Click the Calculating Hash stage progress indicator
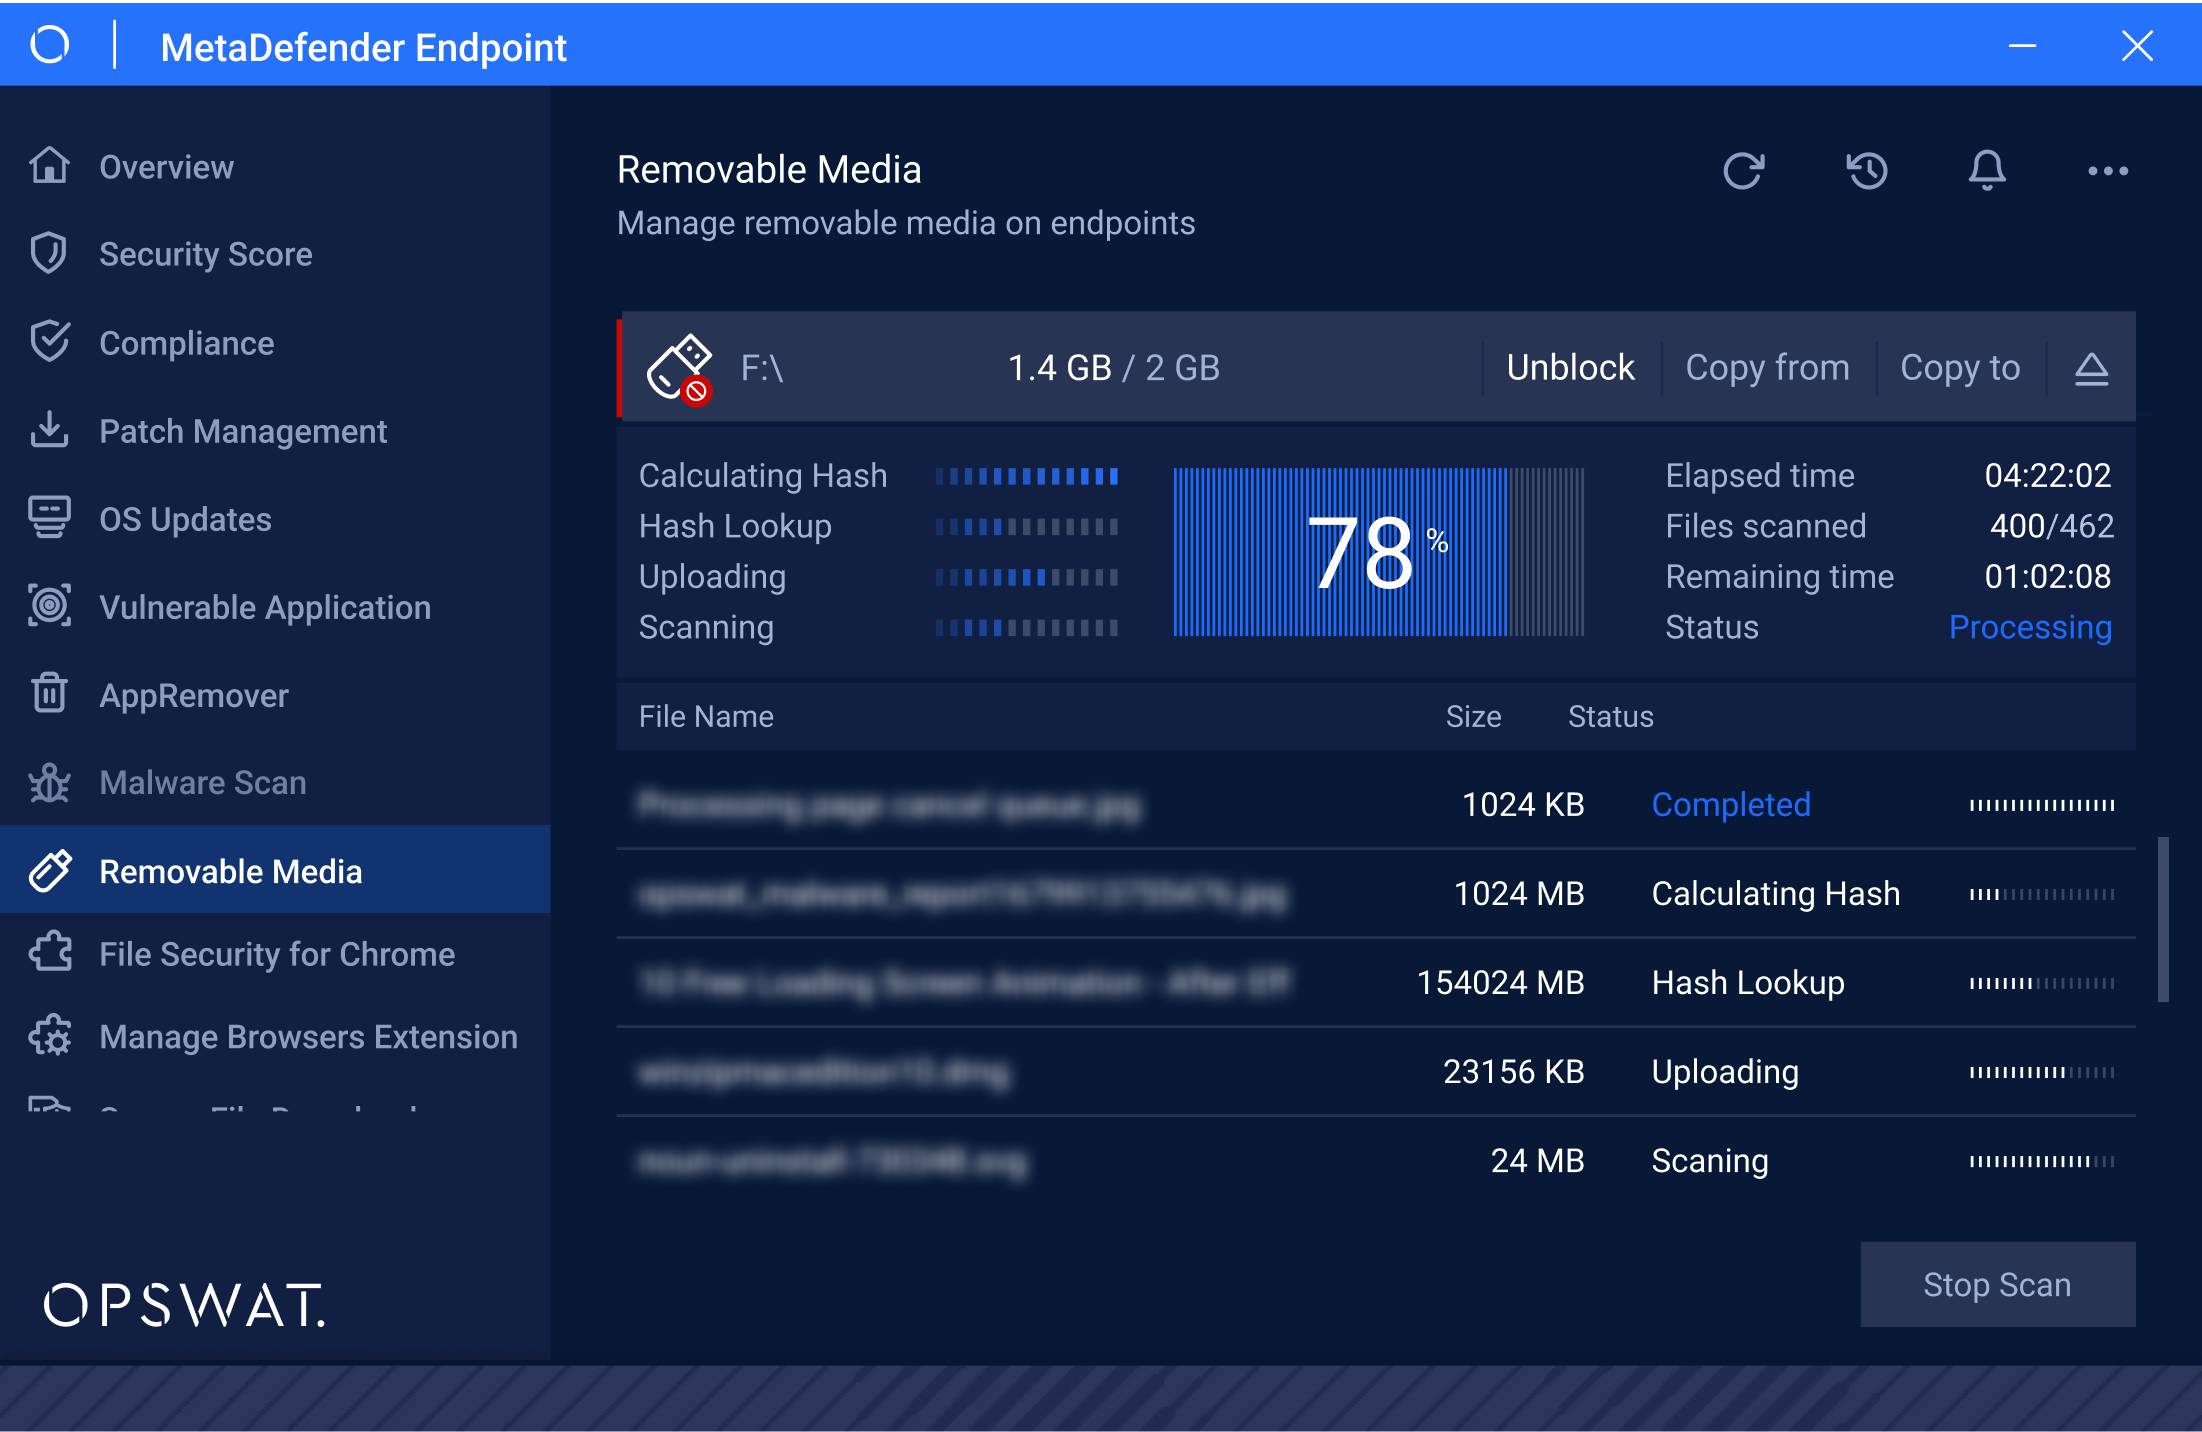 (x=1027, y=476)
